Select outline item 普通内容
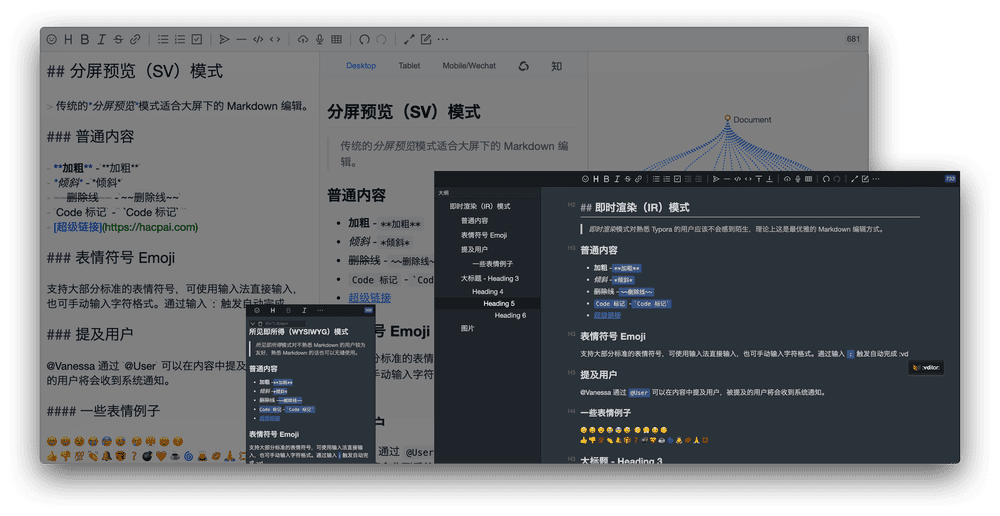Image resolution: width=1000 pixels, height=516 pixels. 474,221
